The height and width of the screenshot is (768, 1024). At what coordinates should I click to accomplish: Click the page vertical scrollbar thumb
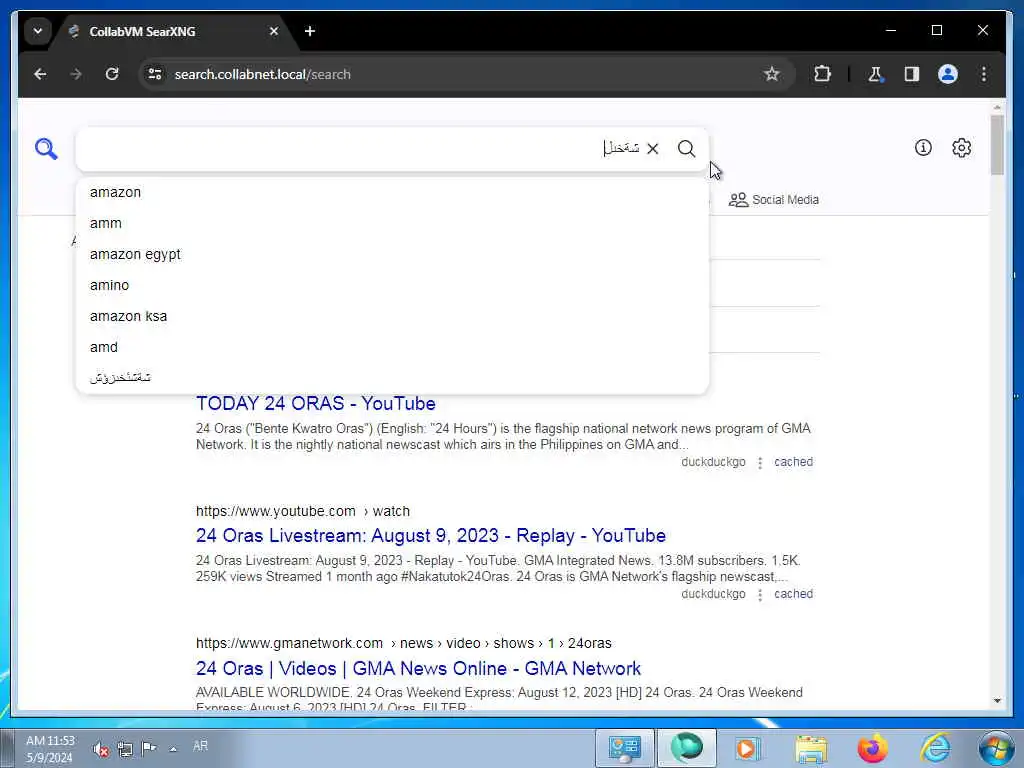[x=997, y=145]
